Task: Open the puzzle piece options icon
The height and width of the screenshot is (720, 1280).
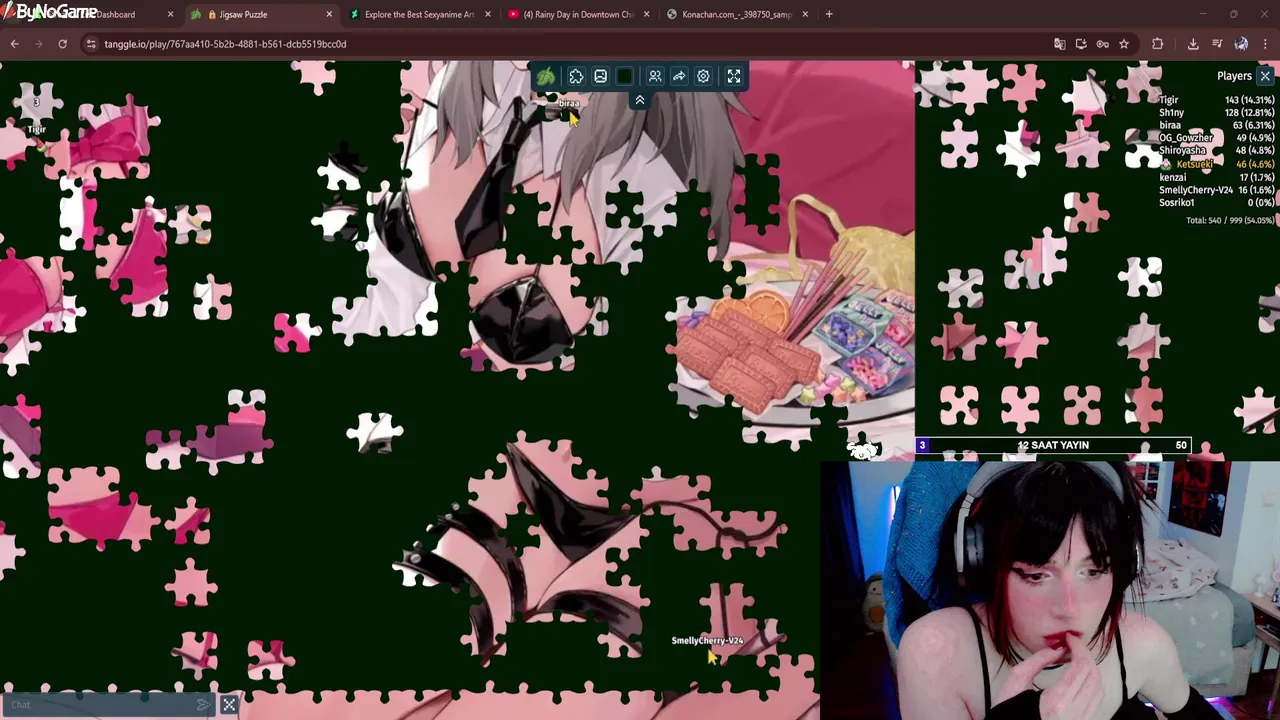Action: click(576, 76)
